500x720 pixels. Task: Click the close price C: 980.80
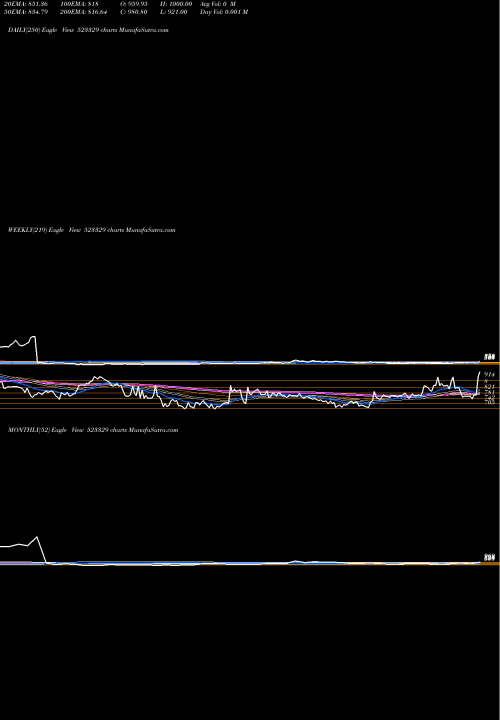(134, 12)
